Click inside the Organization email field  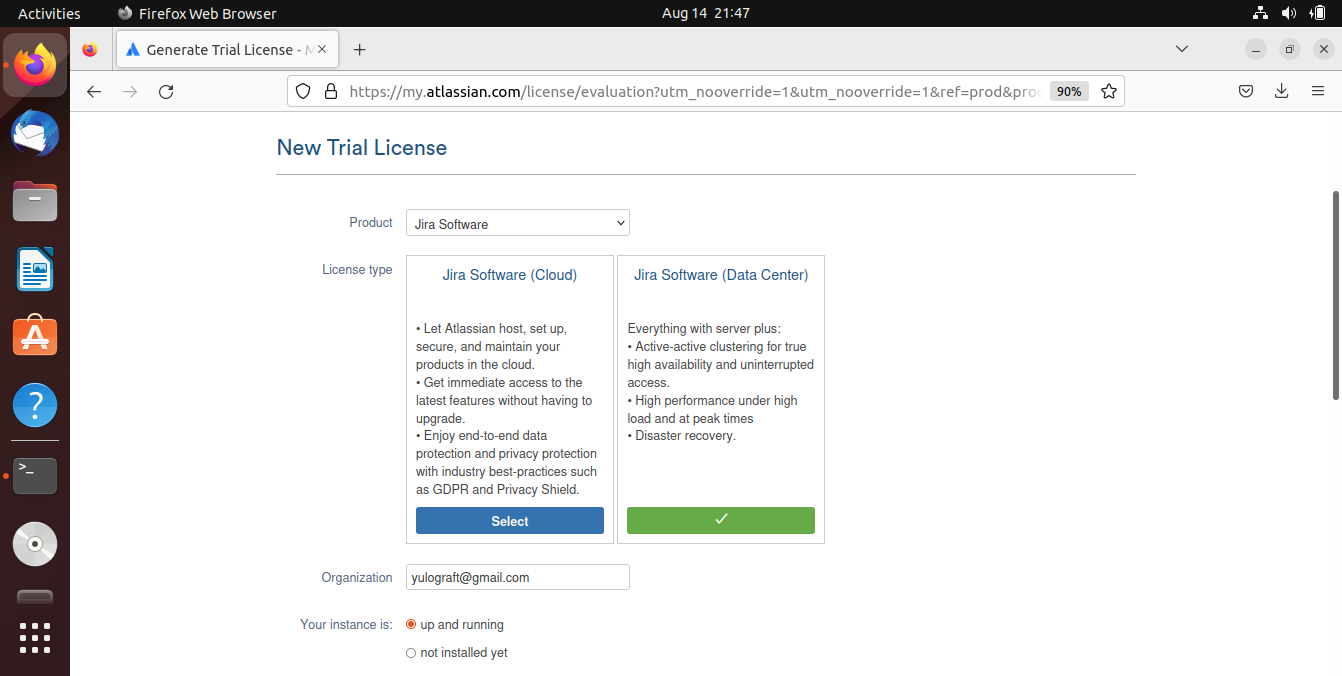pyautogui.click(x=517, y=577)
